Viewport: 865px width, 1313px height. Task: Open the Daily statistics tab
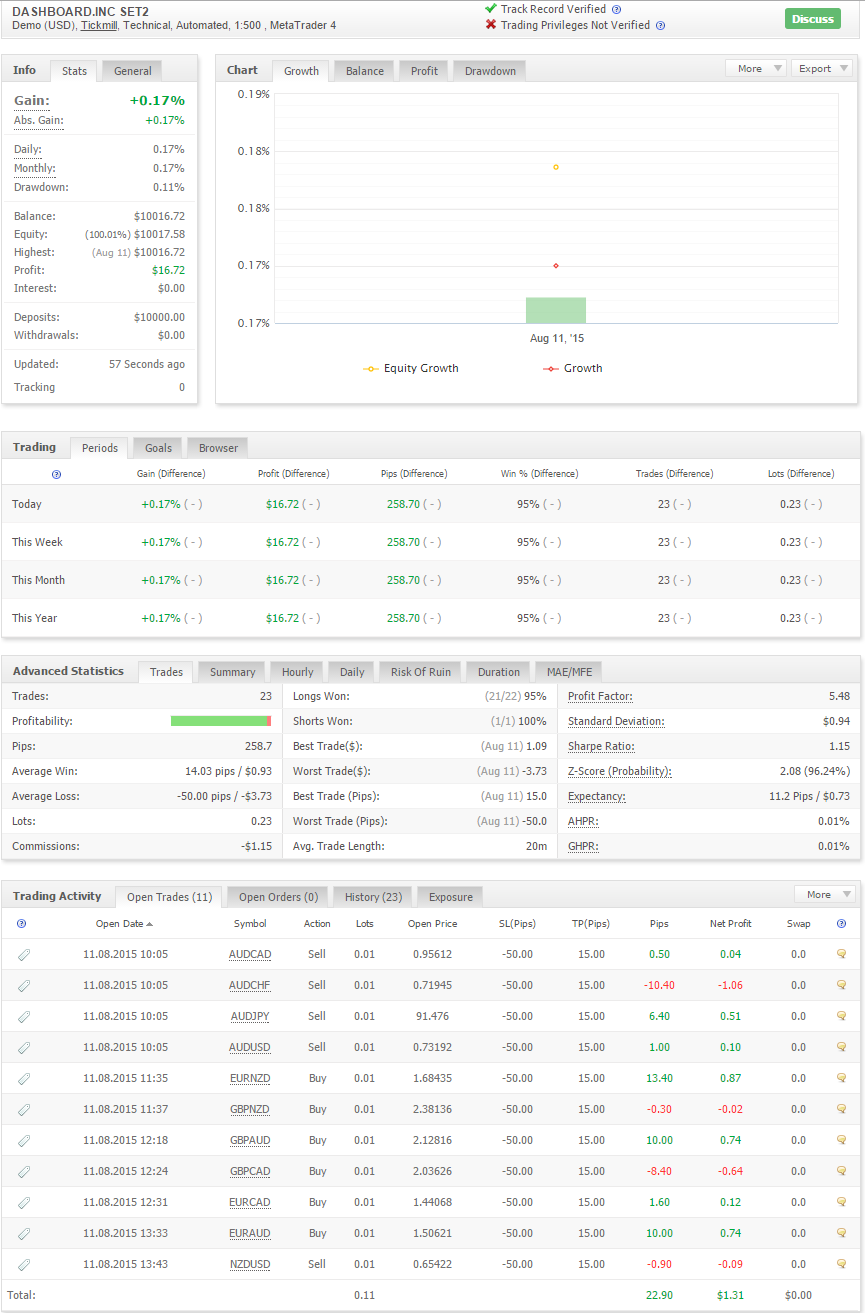[x=352, y=672]
